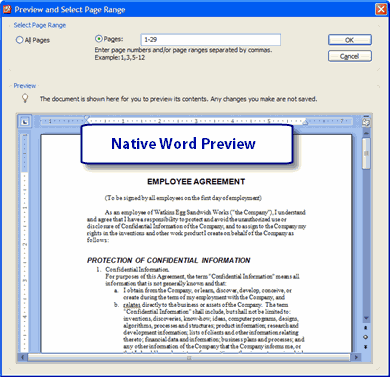Click the horizontal scrollbar right arrow

(356, 357)
